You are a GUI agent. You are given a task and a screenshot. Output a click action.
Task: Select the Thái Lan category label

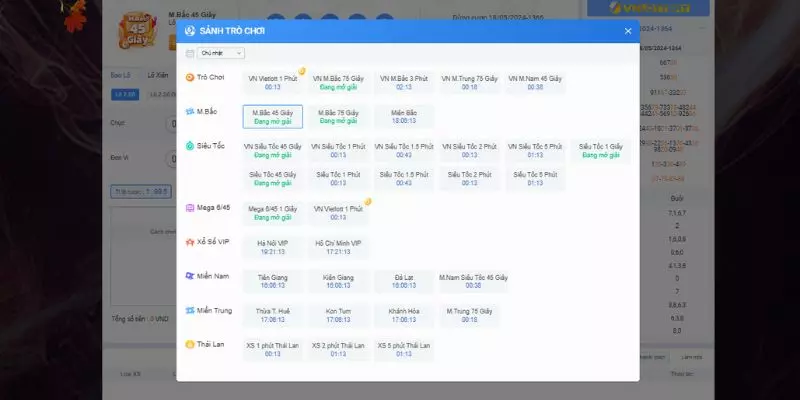210,344
